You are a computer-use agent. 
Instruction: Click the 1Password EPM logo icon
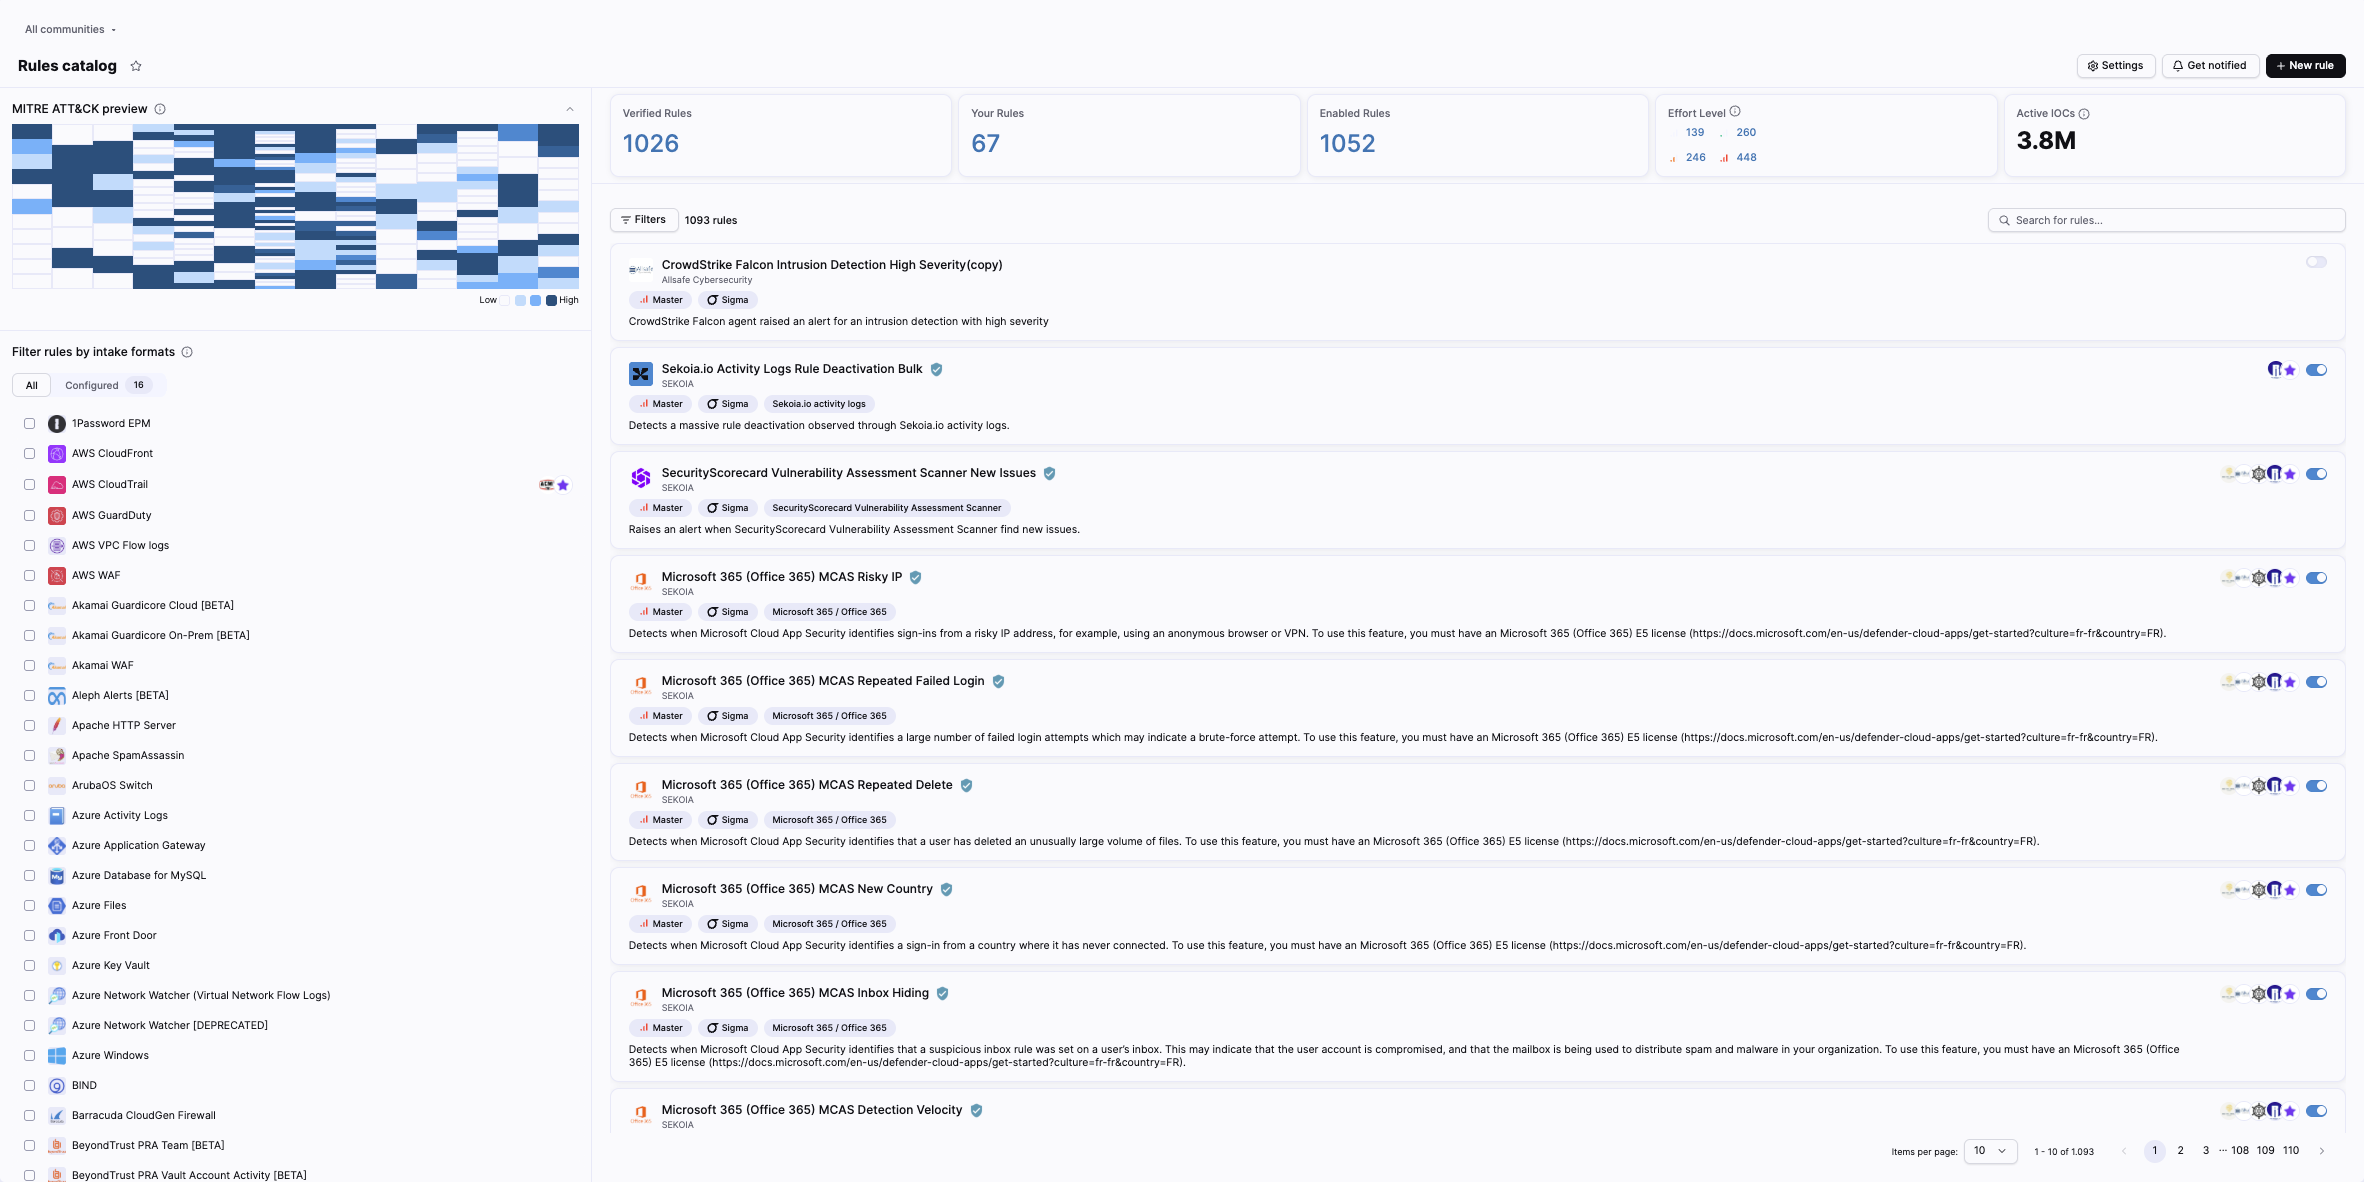(x=57, y=424)
